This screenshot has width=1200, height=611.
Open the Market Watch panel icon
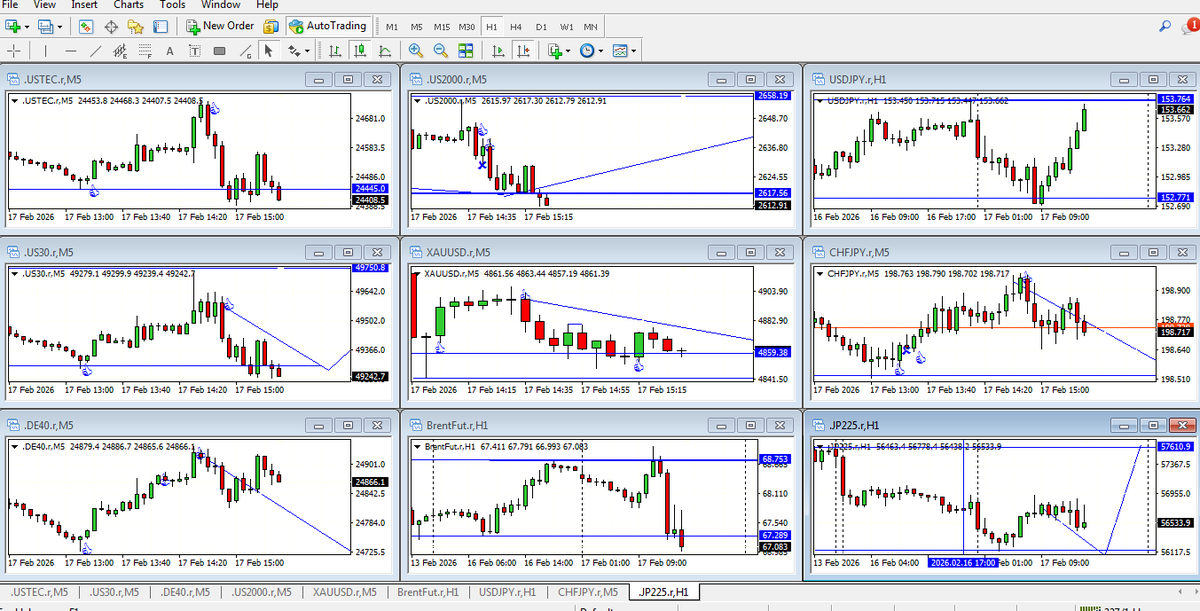(87, 26)
